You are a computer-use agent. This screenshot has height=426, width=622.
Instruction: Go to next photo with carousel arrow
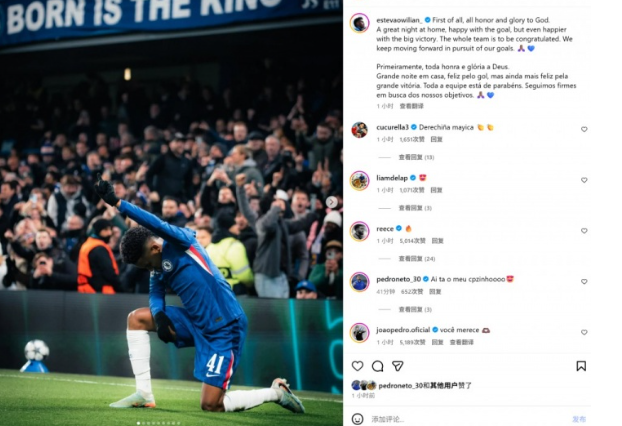(x=332, y=202)
